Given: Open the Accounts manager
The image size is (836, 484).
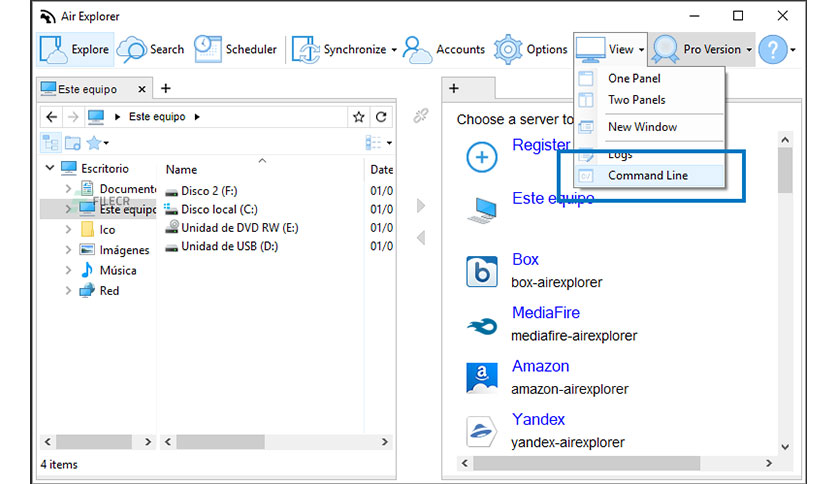Looking at the screenshot, I should (x=444, y=49).
